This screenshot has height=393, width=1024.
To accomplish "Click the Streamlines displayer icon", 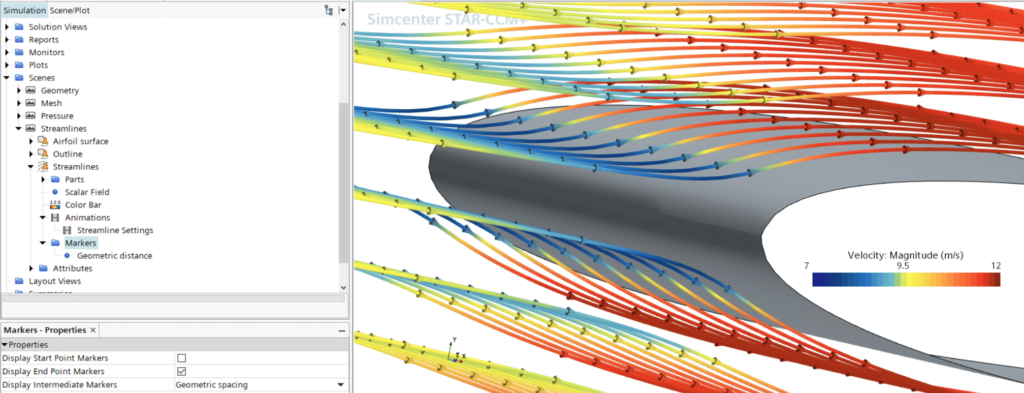I will point(42,166).
